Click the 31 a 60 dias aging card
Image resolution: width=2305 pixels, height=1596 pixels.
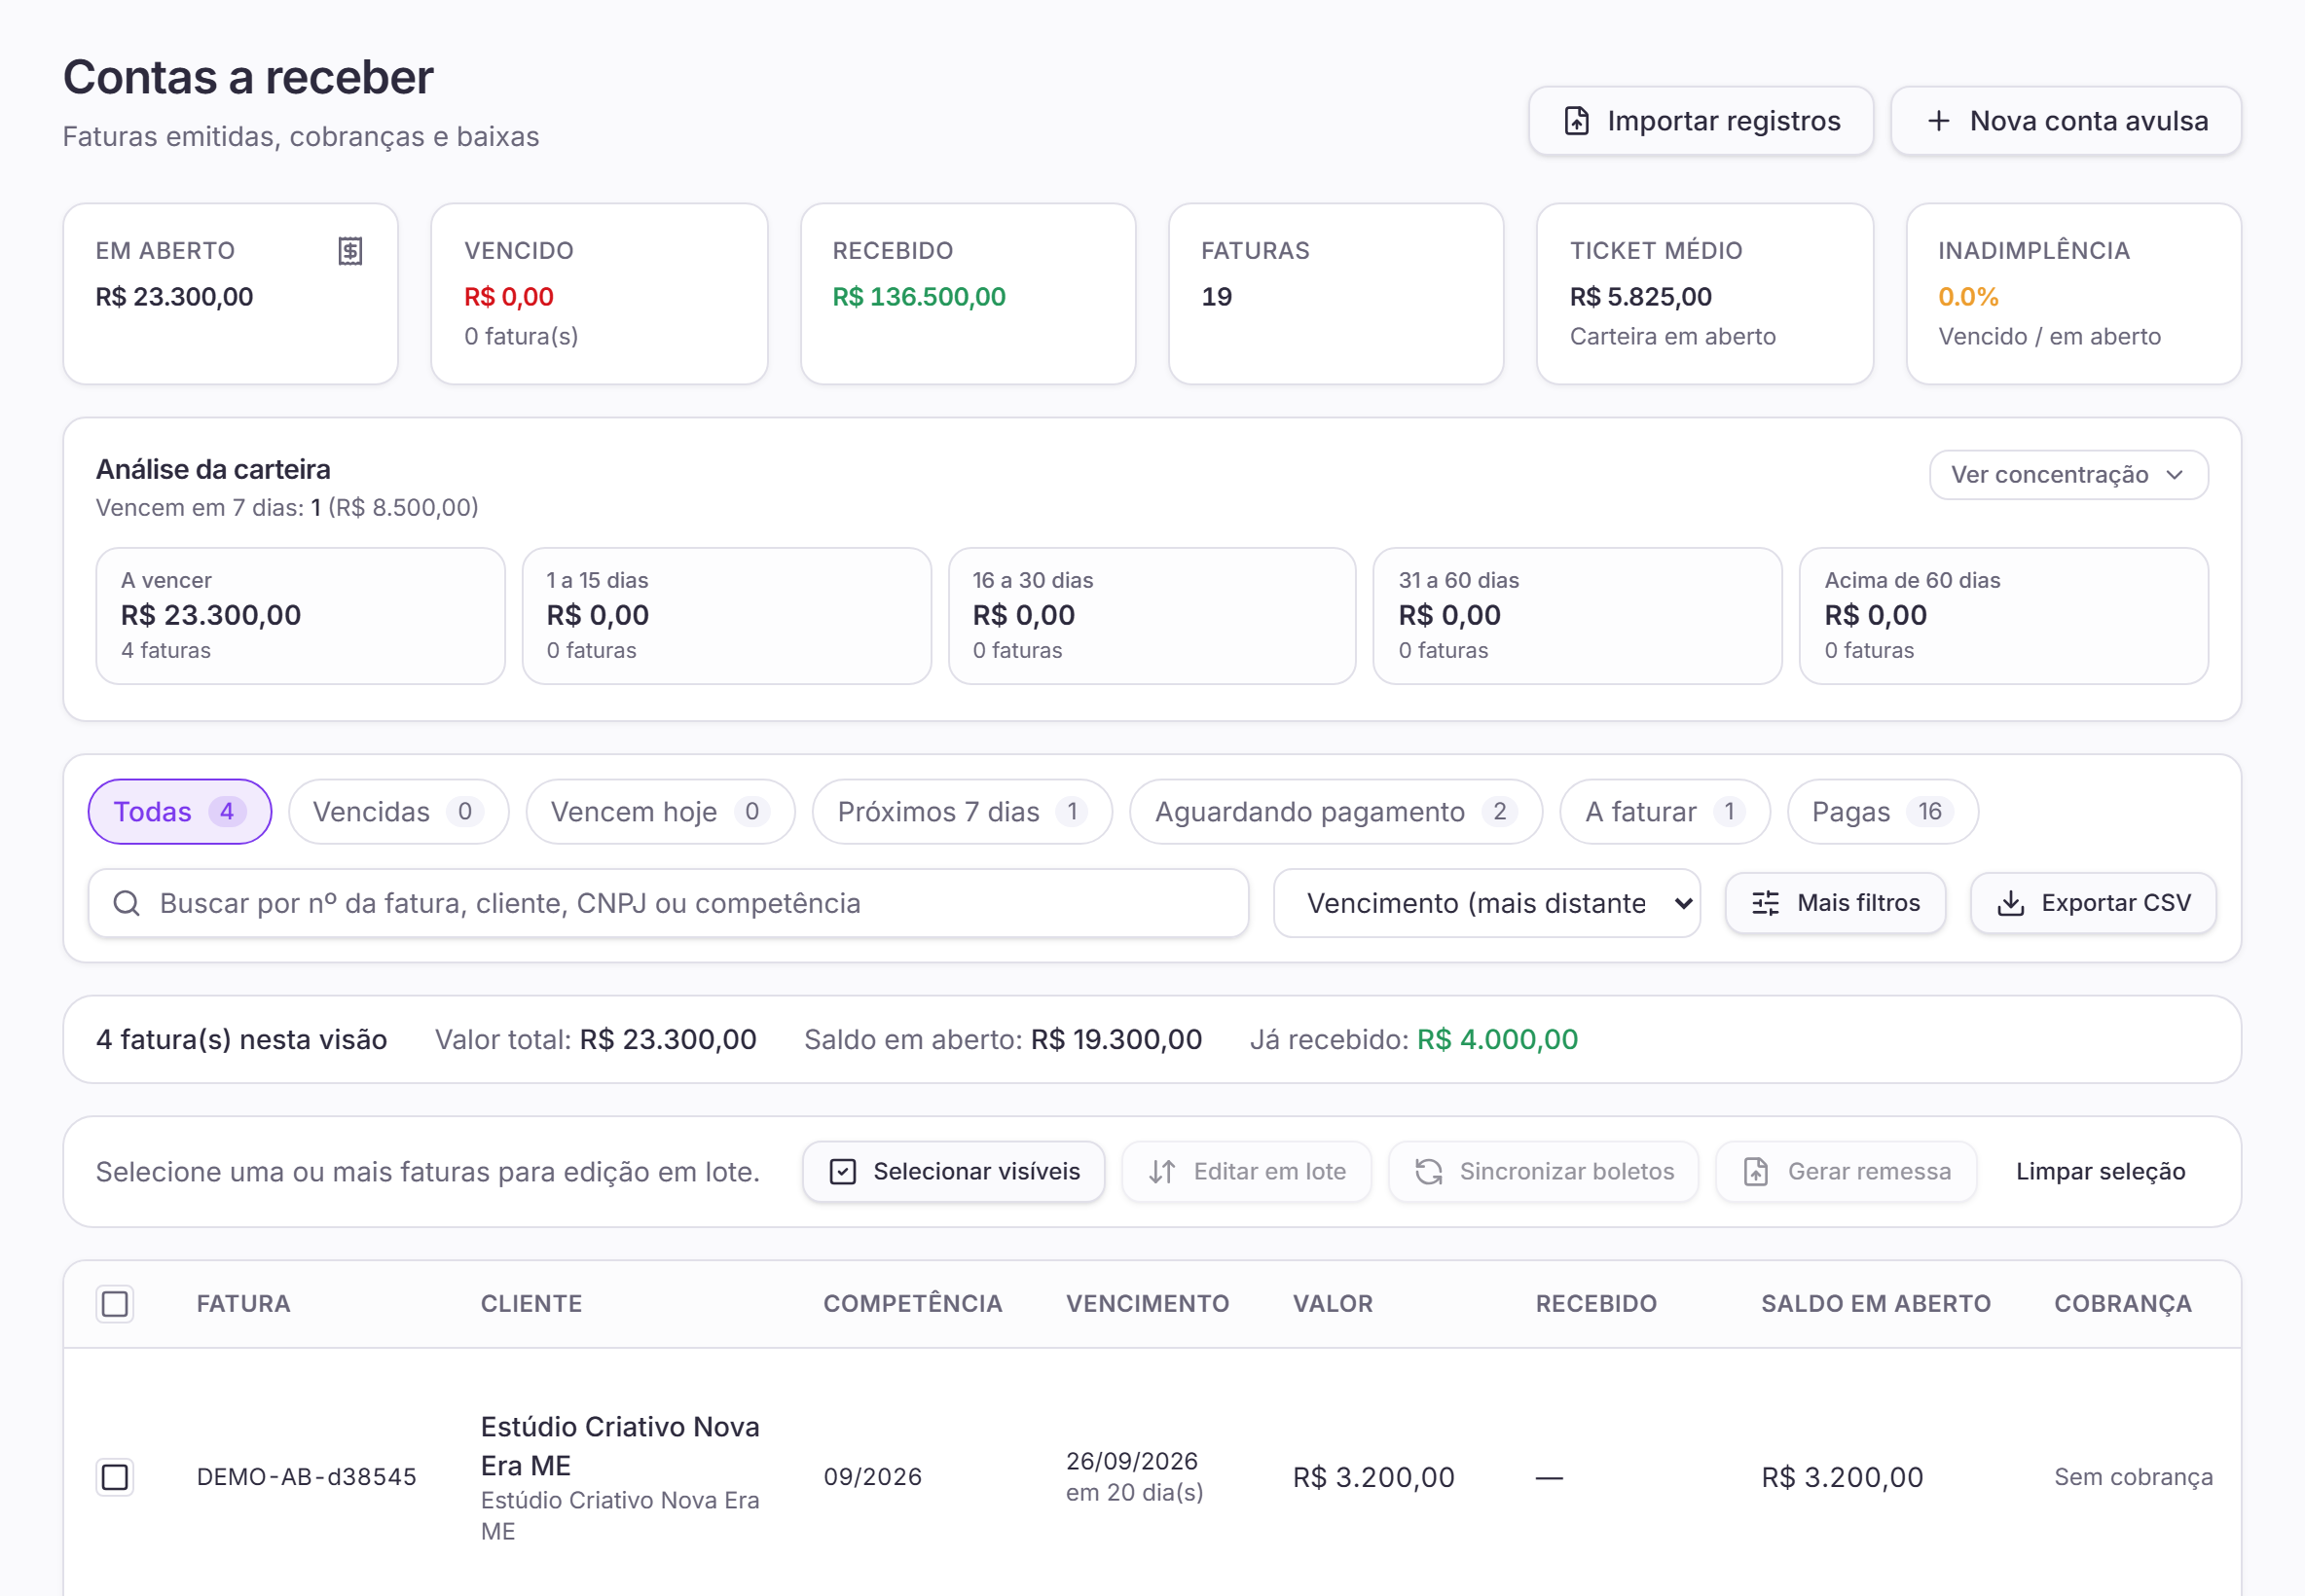pyautogui.click(x=1577, y=615)
